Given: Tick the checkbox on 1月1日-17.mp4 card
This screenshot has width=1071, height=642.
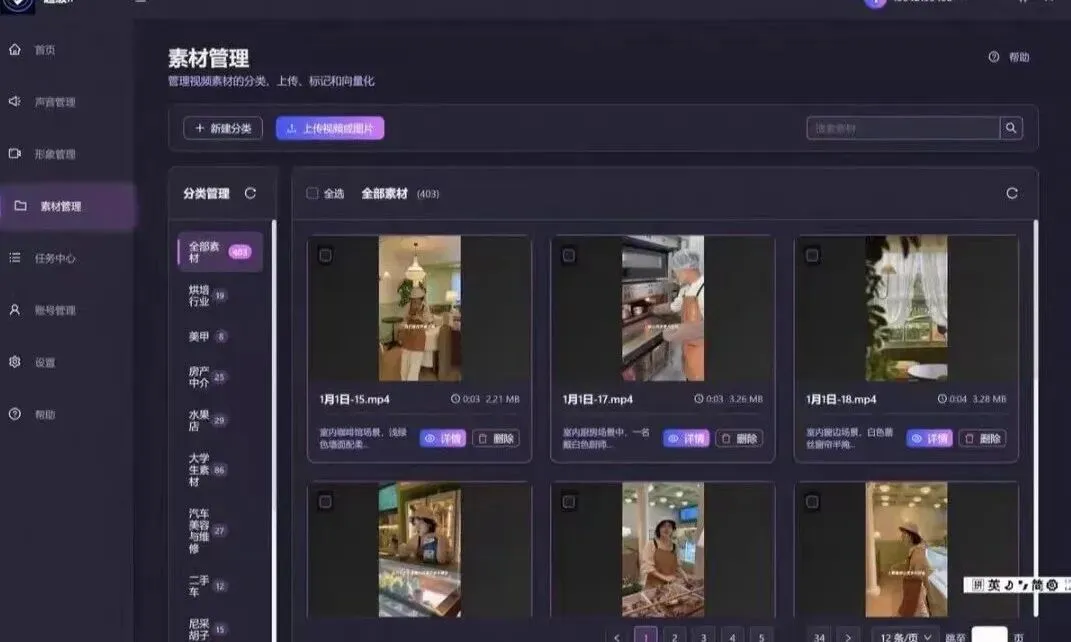Looking at the screenshot, I should pyautogui.click(x=568, y=255).
